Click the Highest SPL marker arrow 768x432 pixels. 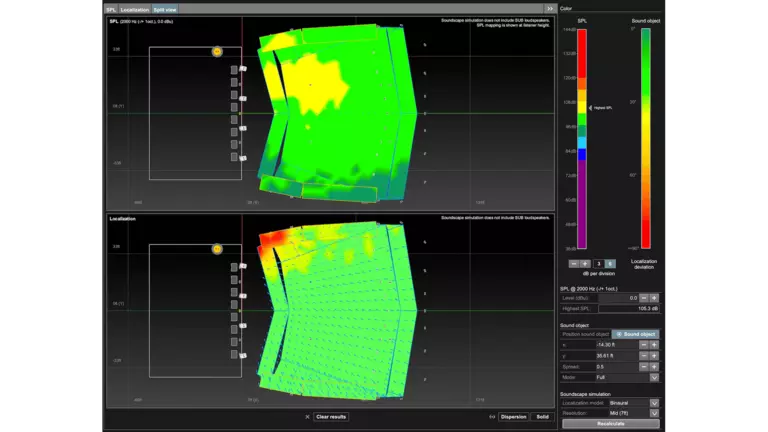(590, 107)
